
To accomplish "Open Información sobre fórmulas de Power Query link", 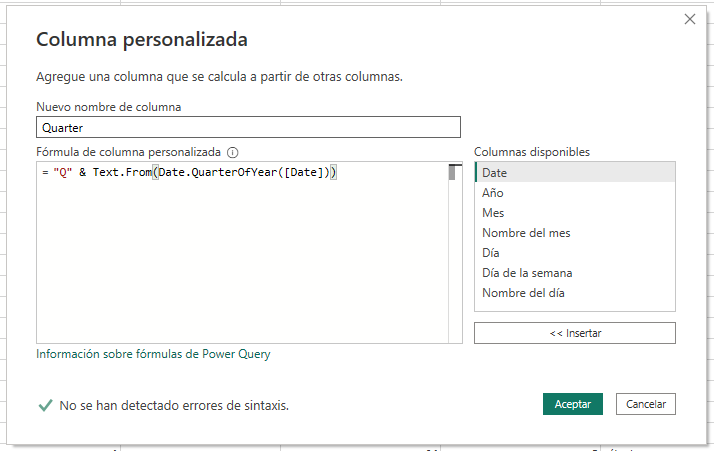I will 153,354.
